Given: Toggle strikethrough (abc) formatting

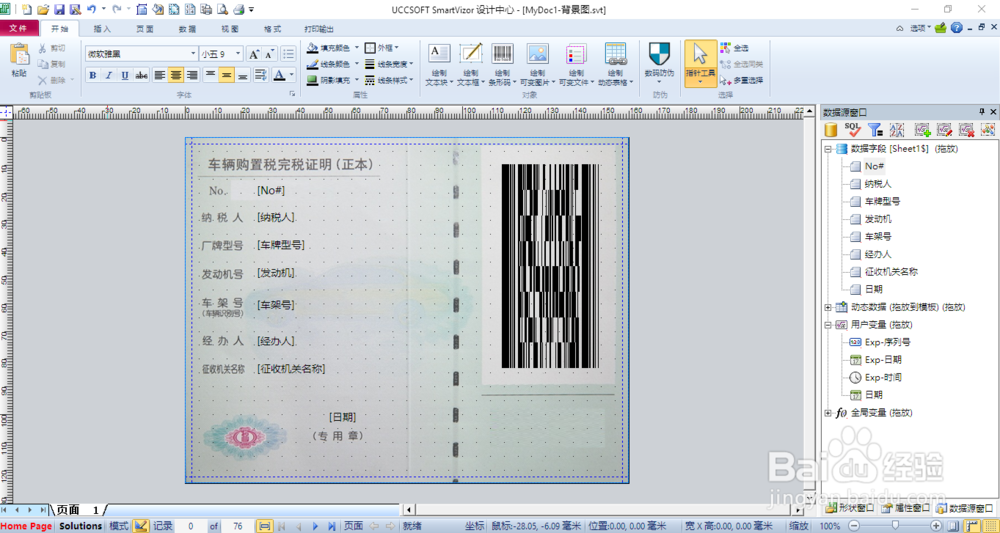Looking at the screenshot, I should pyautogui.click(x=142, y=75).
